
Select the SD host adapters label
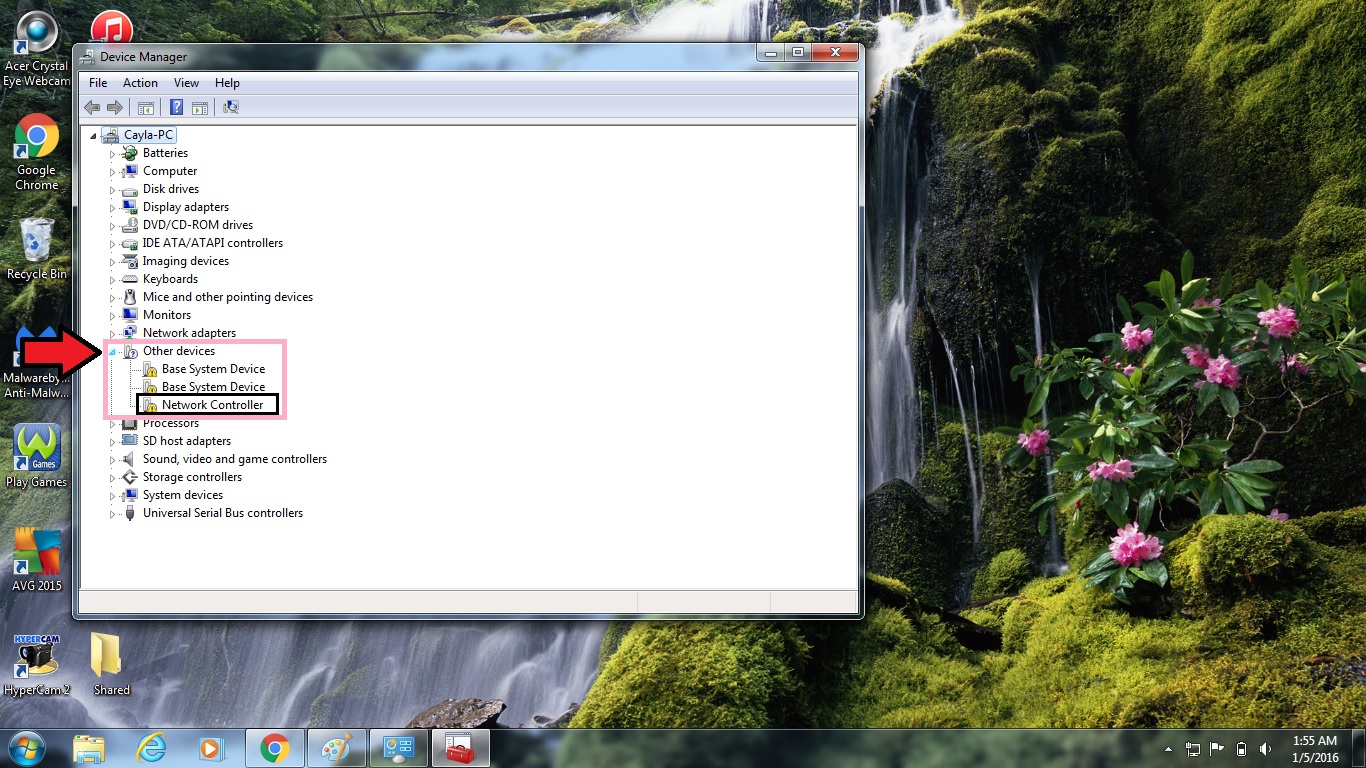[x=187, y=441]
